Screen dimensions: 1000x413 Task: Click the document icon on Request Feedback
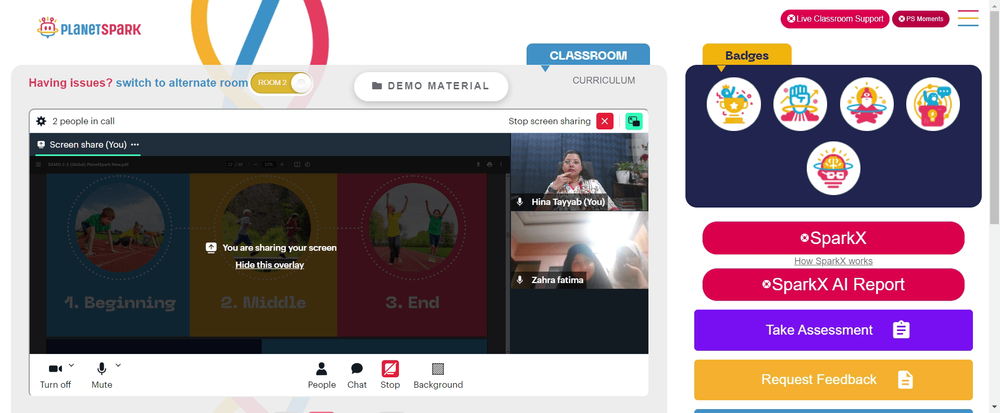[905, 380]
